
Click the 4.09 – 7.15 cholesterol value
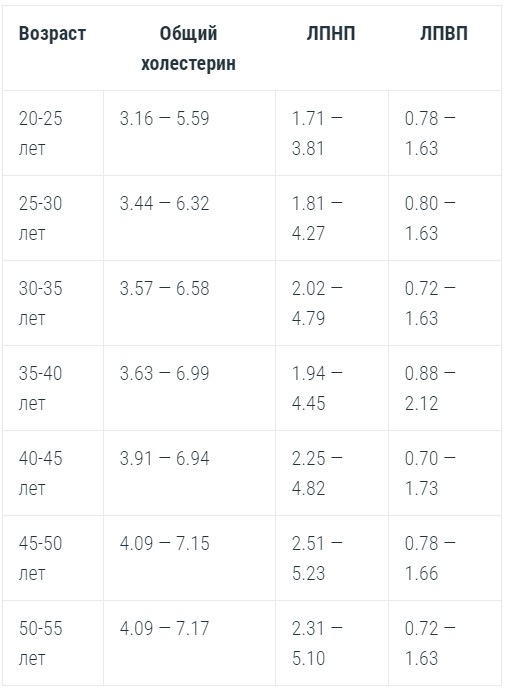(x=165, y=543)
